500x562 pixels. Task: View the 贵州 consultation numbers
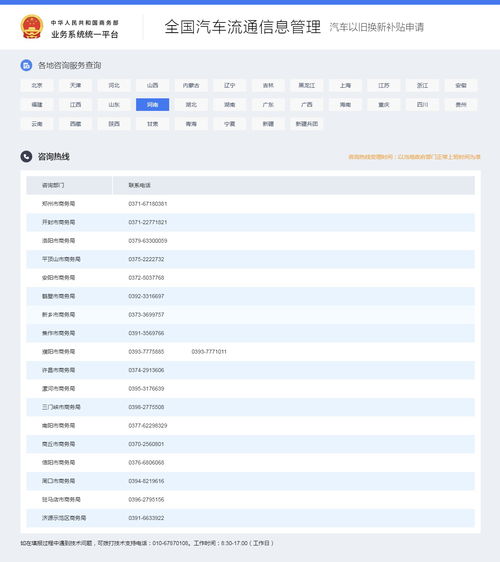(x=461, y=105)
